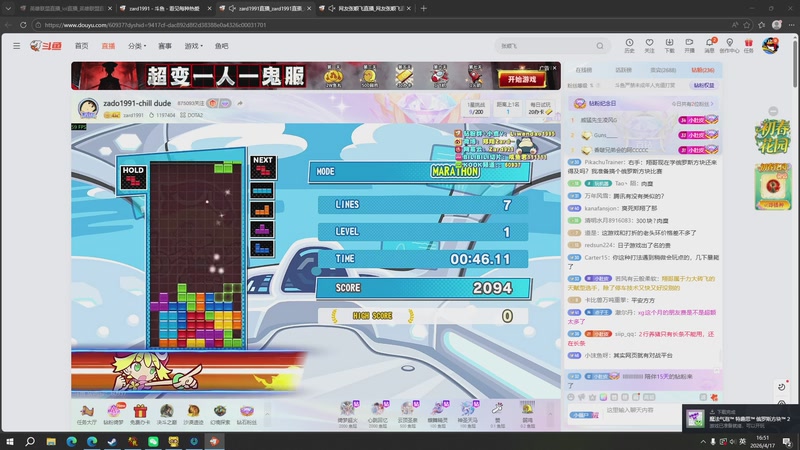Screen dimensions: 800x450
Task: Open the 开播 start-streaming icon
Action: click(x=689, y=46)
